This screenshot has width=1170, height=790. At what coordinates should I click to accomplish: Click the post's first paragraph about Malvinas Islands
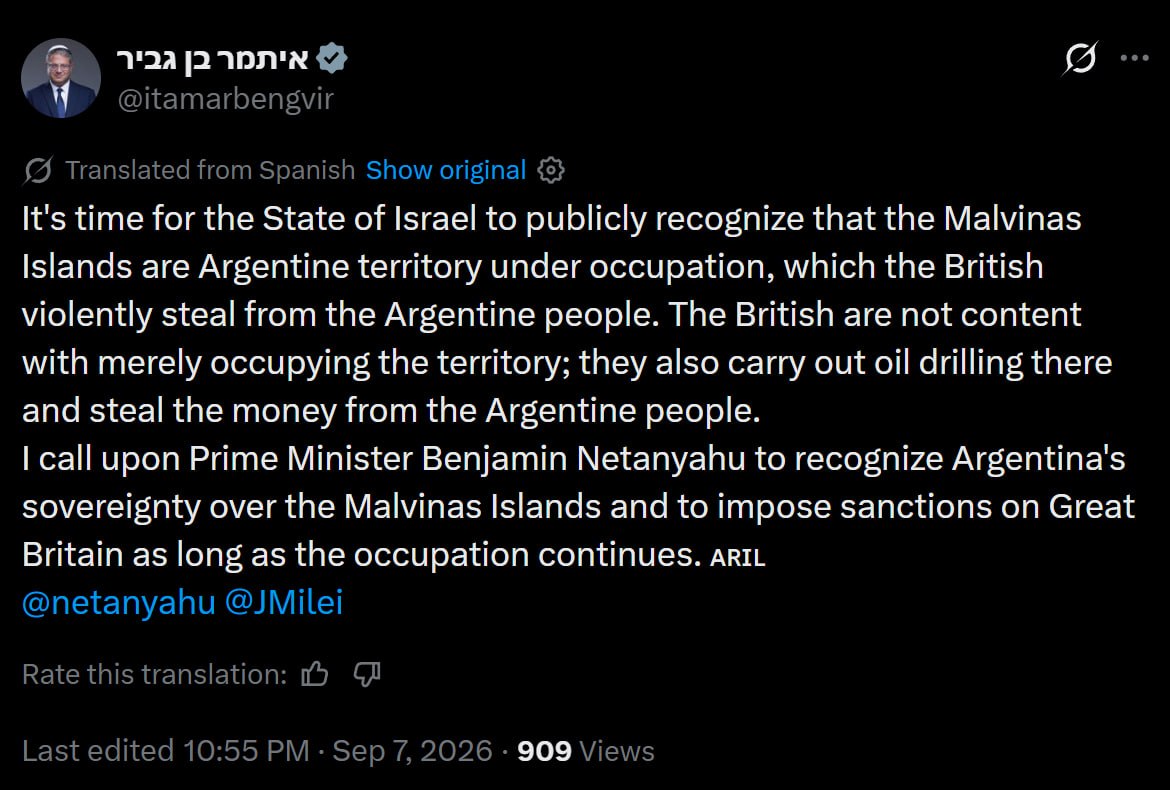point(567,315)
